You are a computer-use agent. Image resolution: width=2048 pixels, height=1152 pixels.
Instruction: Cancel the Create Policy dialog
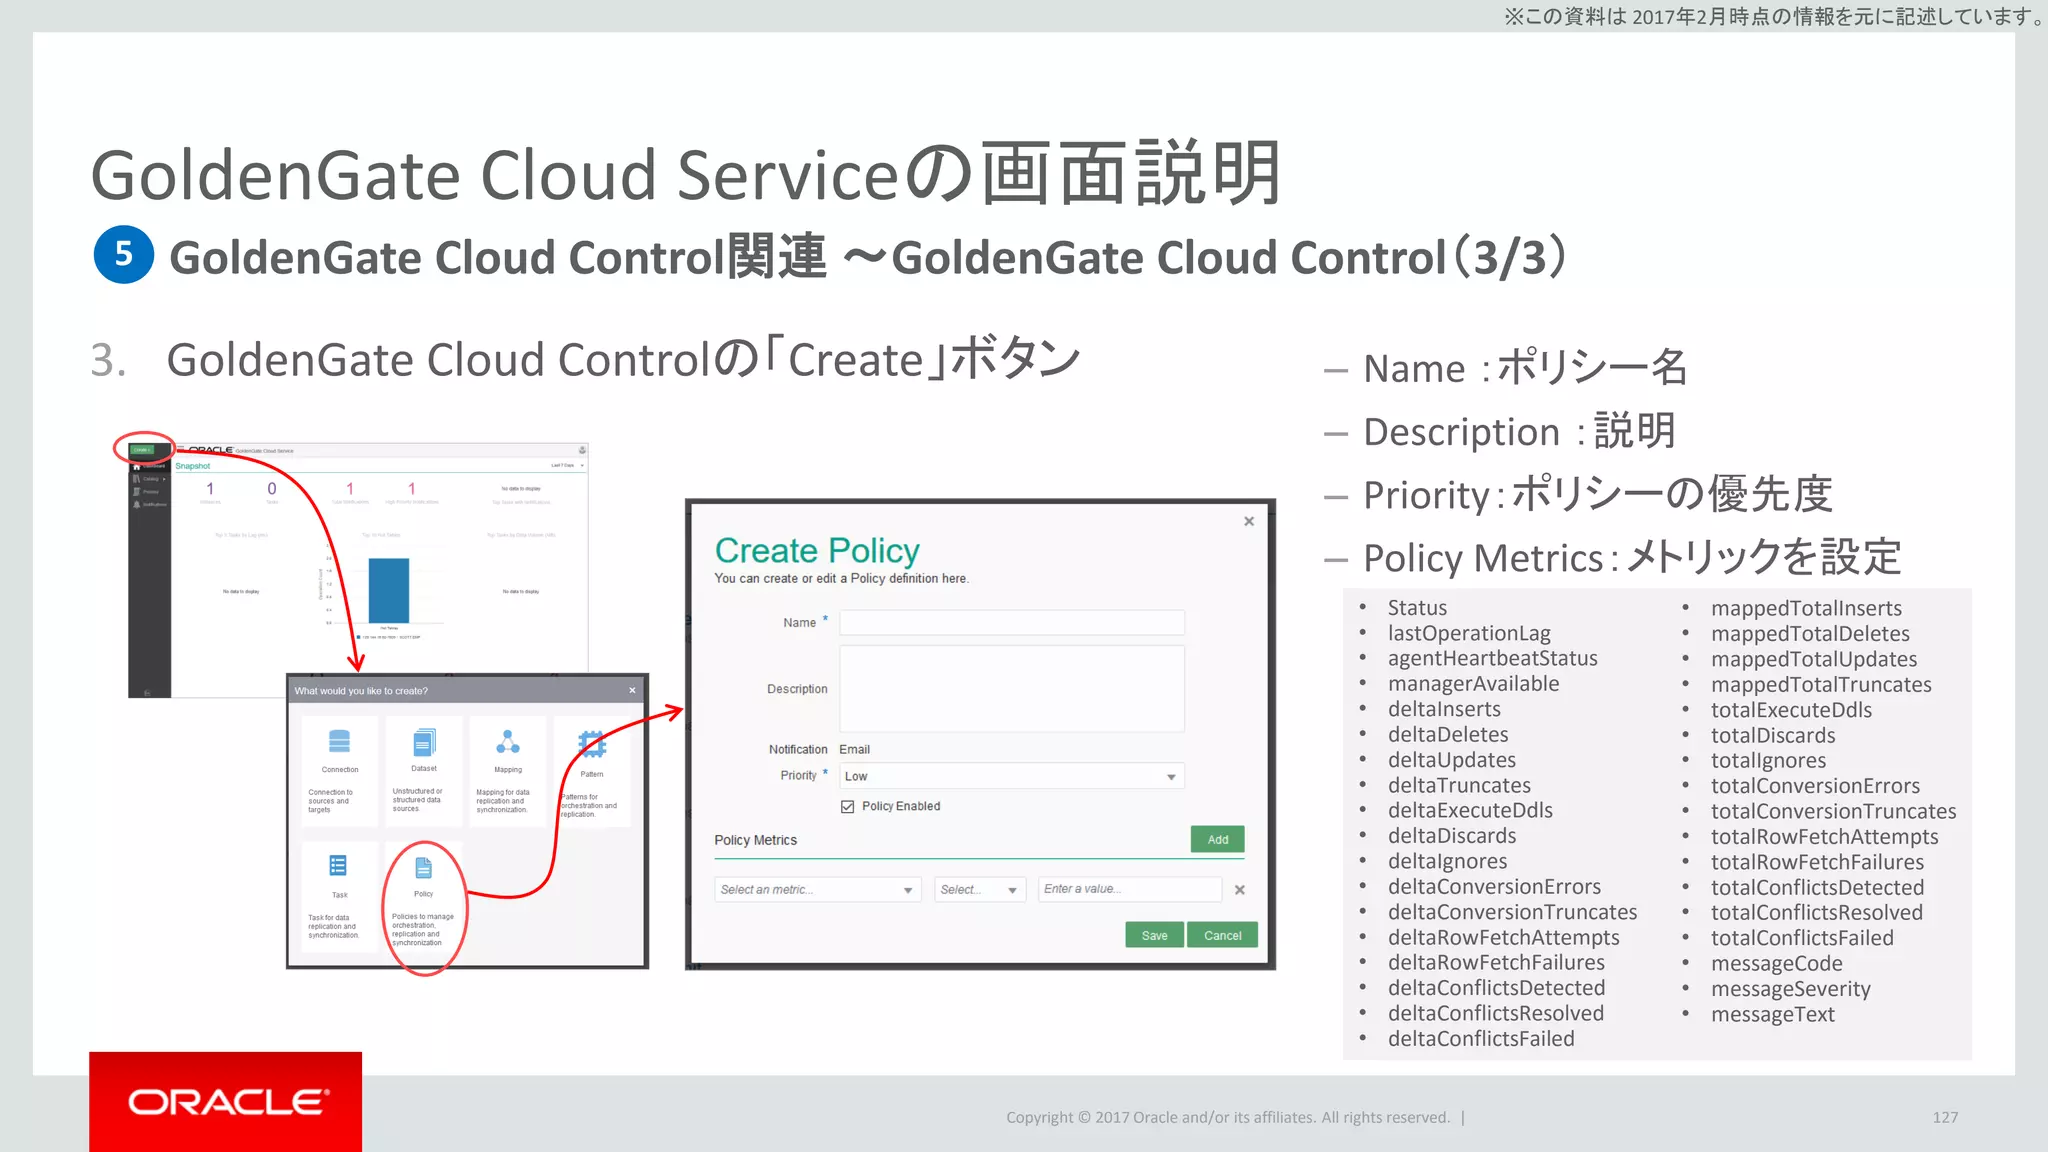1222,936
